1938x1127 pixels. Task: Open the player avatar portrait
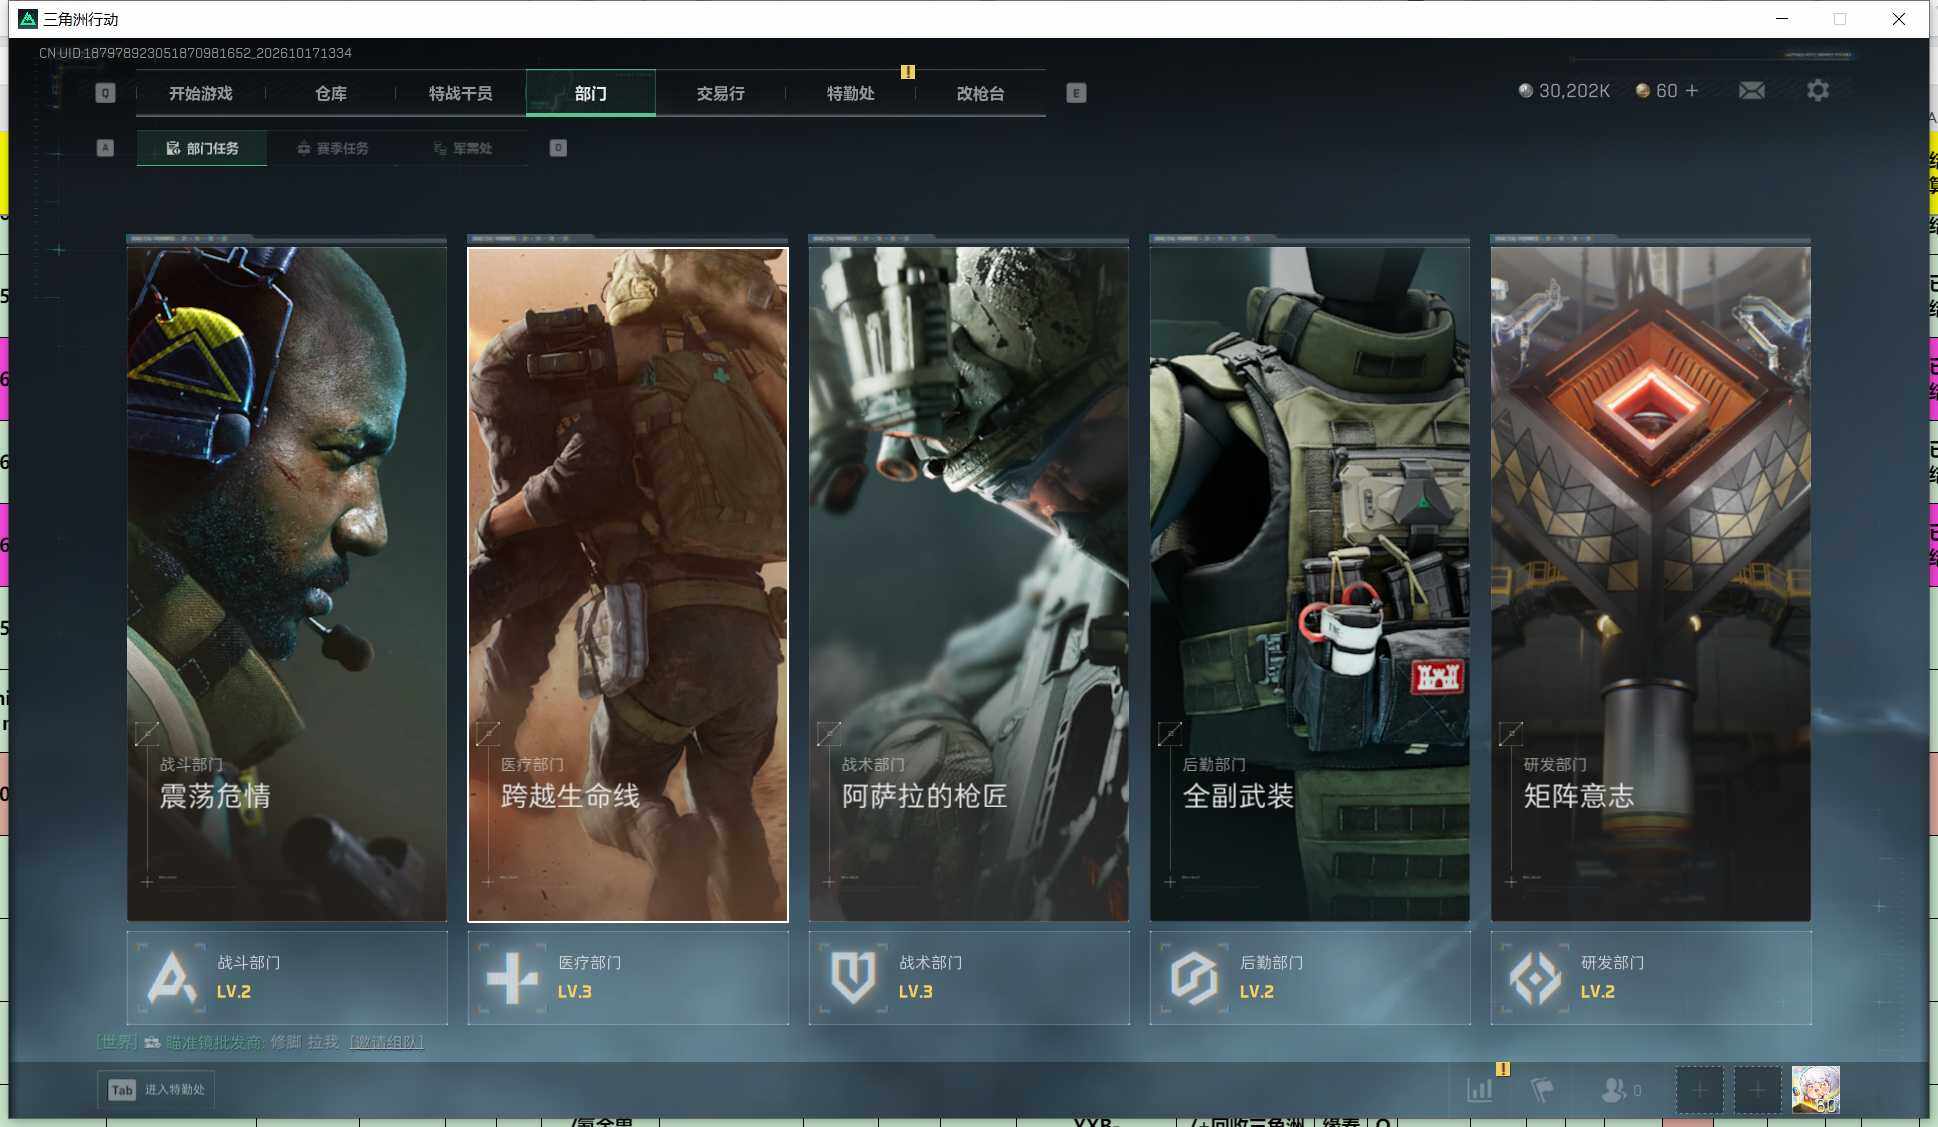tap(1816, 1090)
